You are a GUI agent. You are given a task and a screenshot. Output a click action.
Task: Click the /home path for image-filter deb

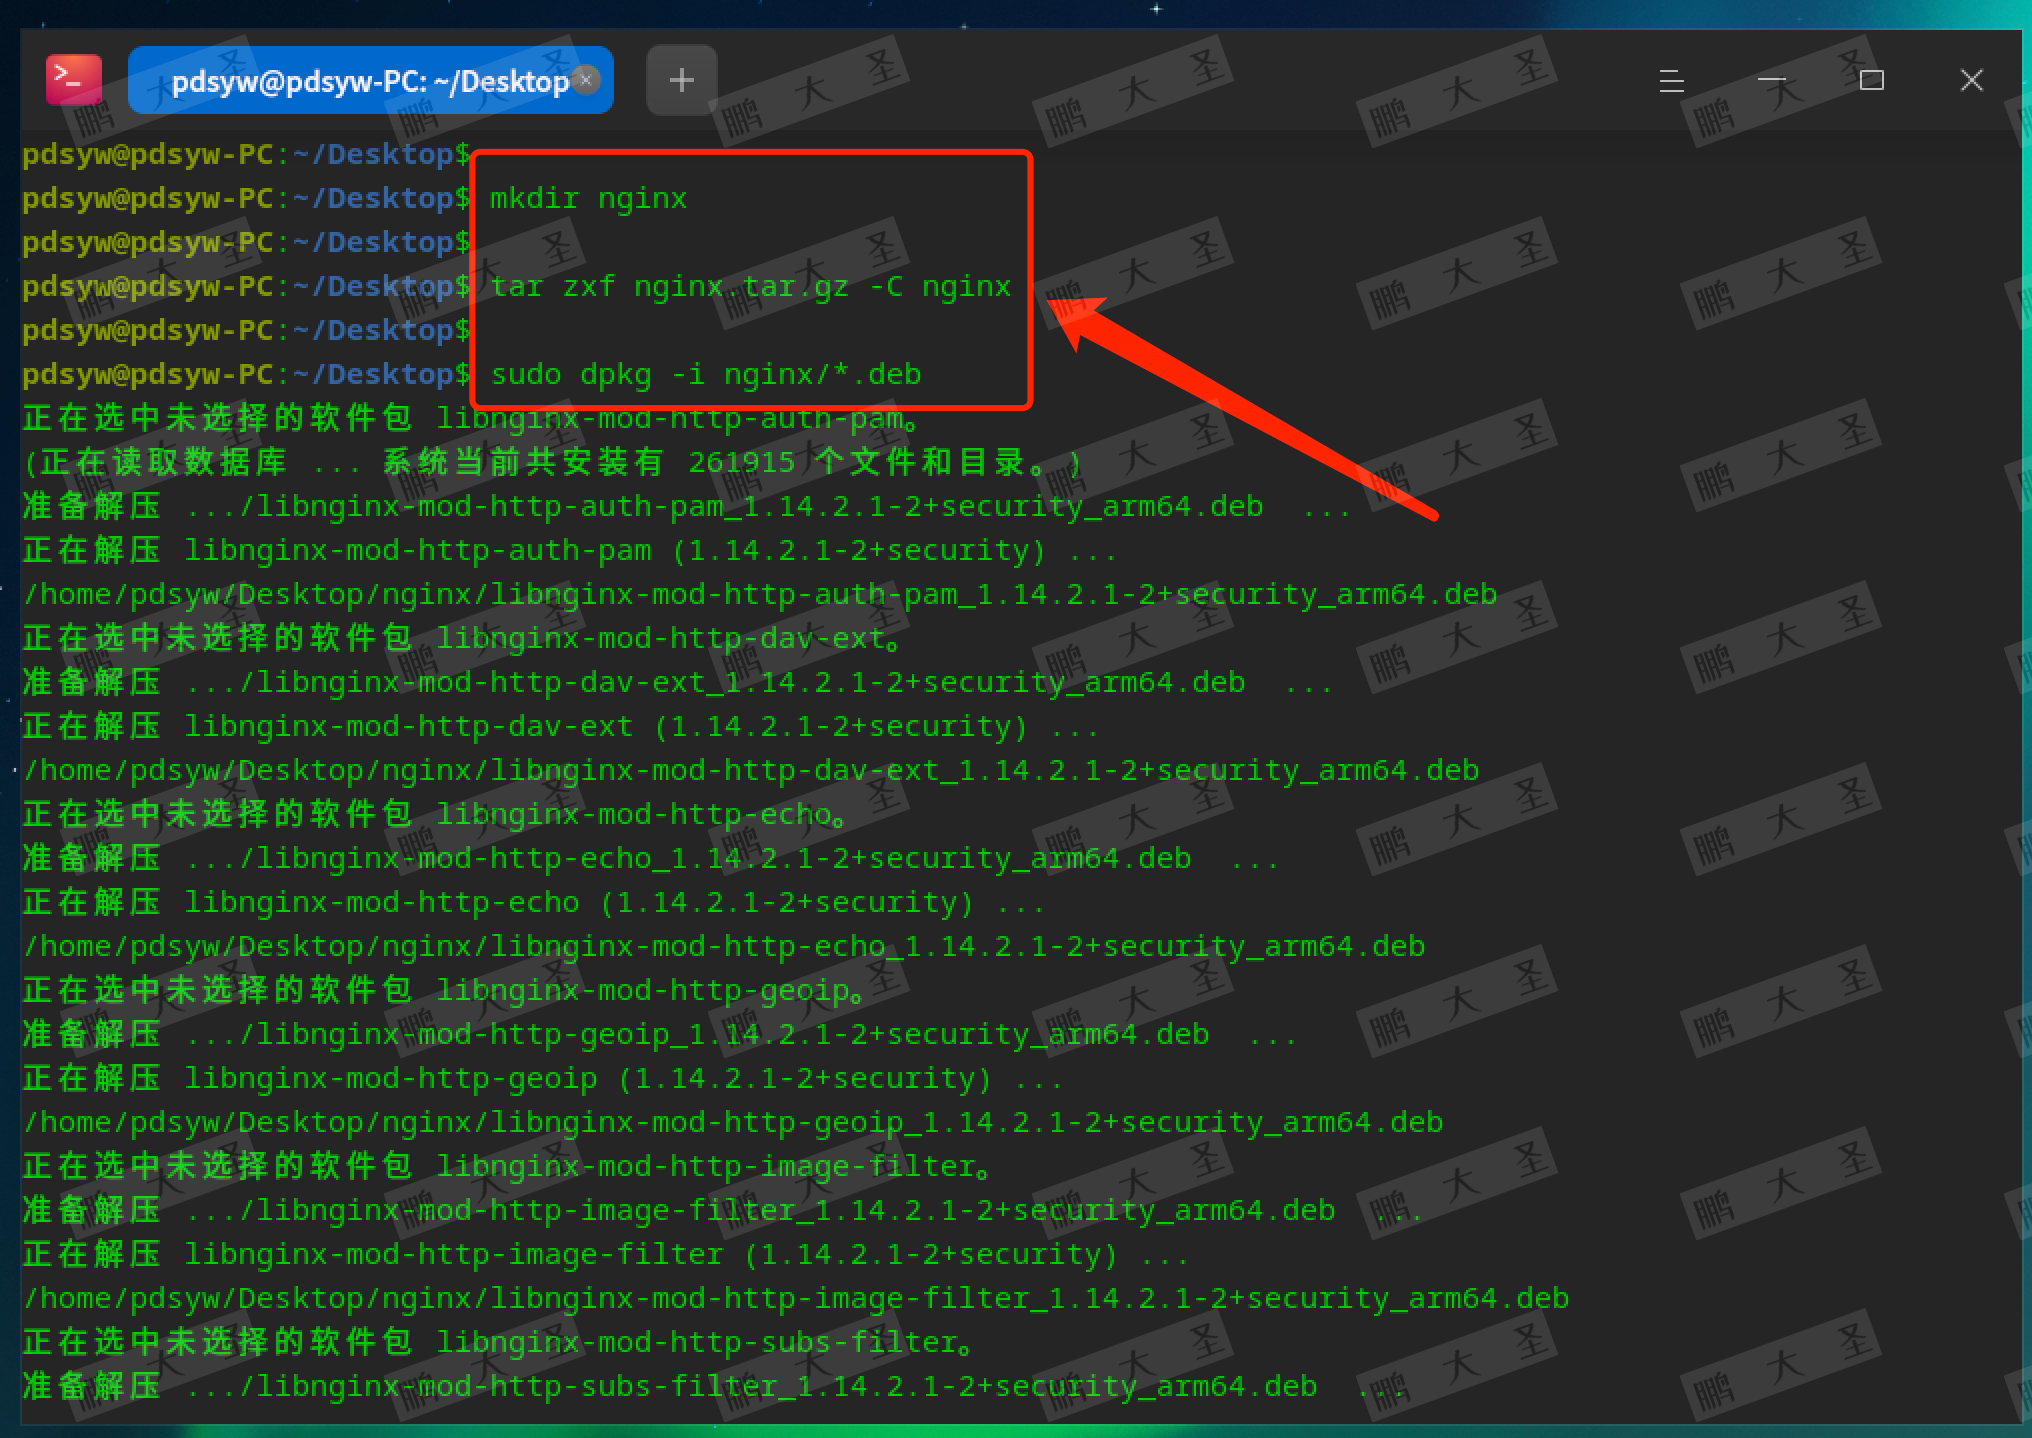pos(795,1298)
